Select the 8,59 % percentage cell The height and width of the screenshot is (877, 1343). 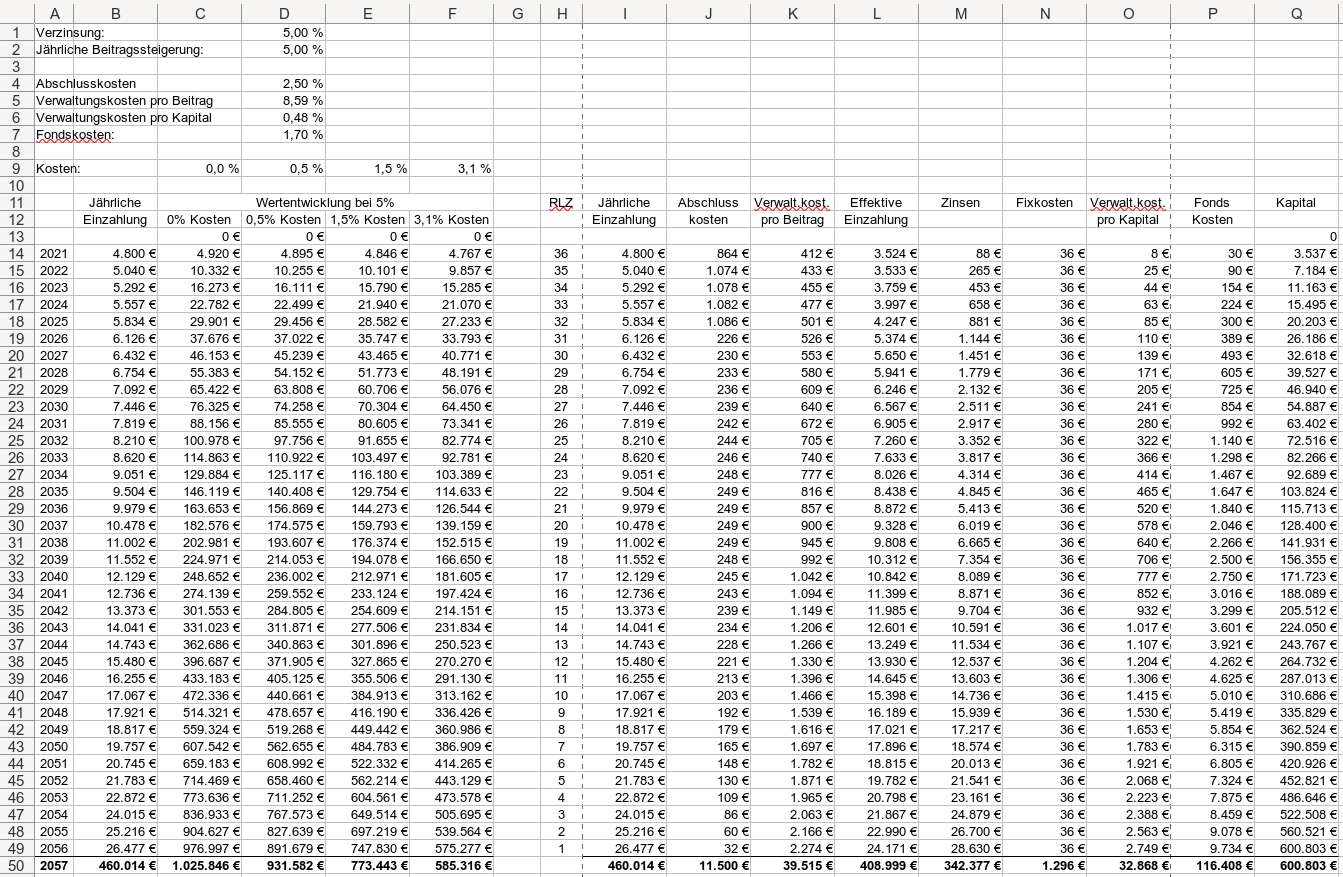(283, 100)
